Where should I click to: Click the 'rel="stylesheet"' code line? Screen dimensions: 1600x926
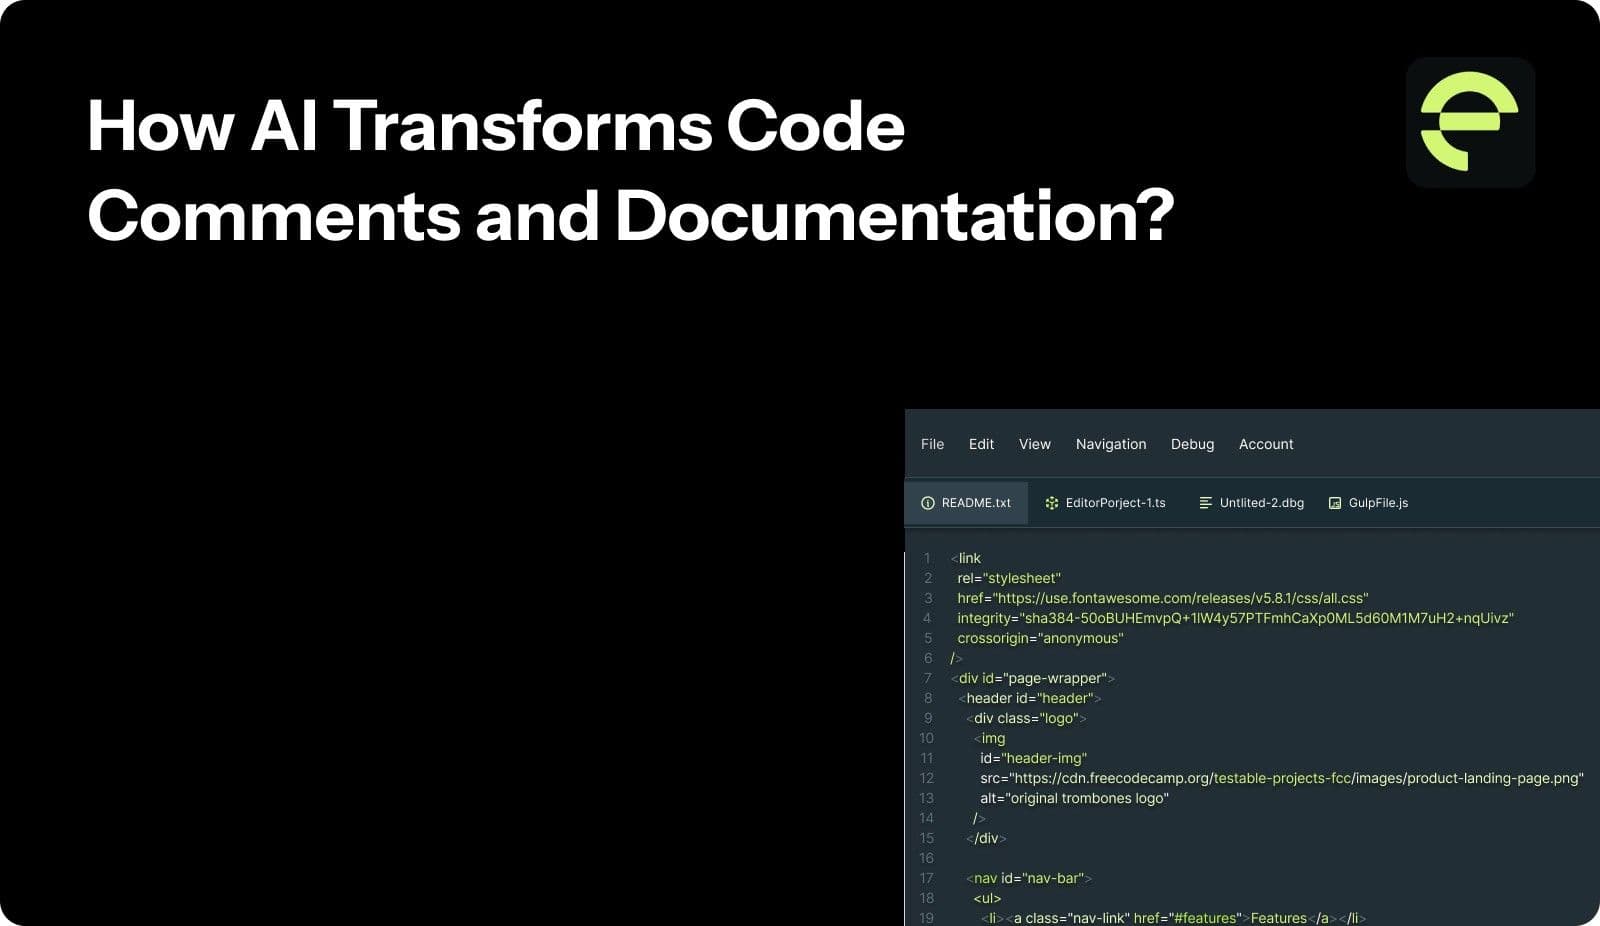1009,578
